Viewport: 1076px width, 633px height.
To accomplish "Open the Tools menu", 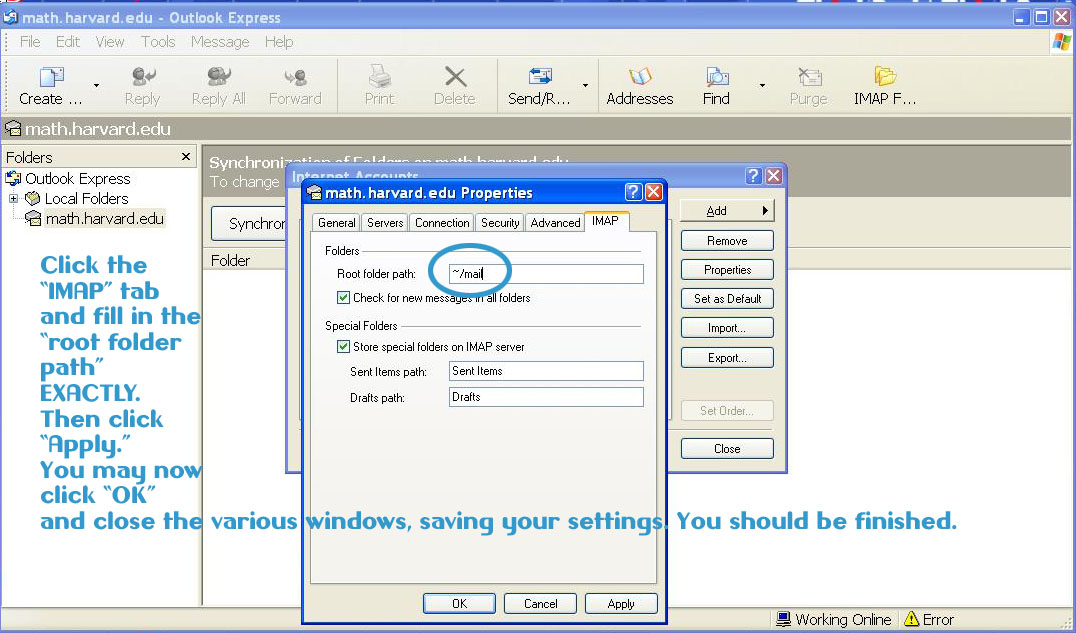I will pos(158,42).
